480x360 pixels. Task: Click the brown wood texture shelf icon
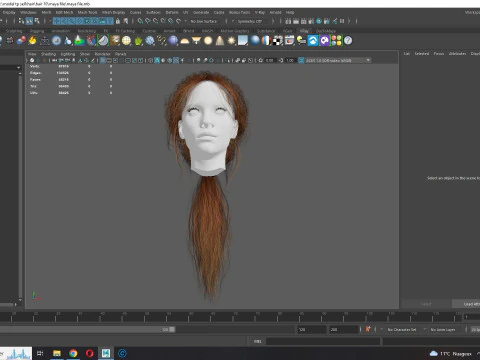click(115, 41)
